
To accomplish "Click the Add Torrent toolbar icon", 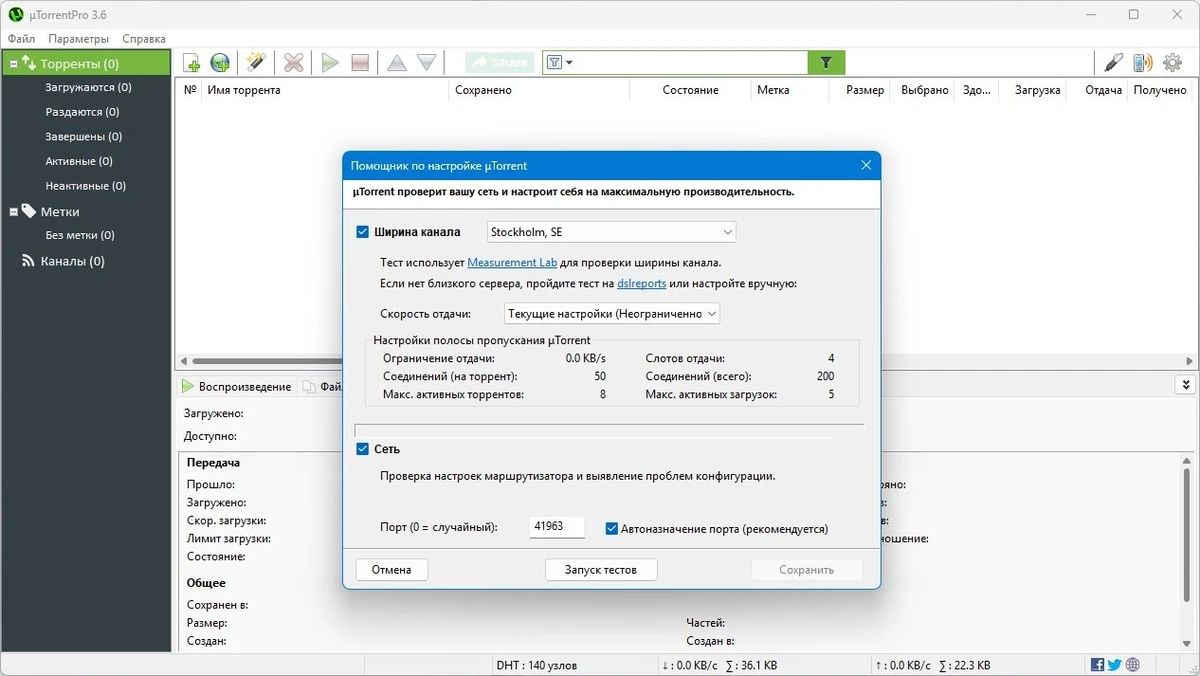I will click(x=192, y=63).
